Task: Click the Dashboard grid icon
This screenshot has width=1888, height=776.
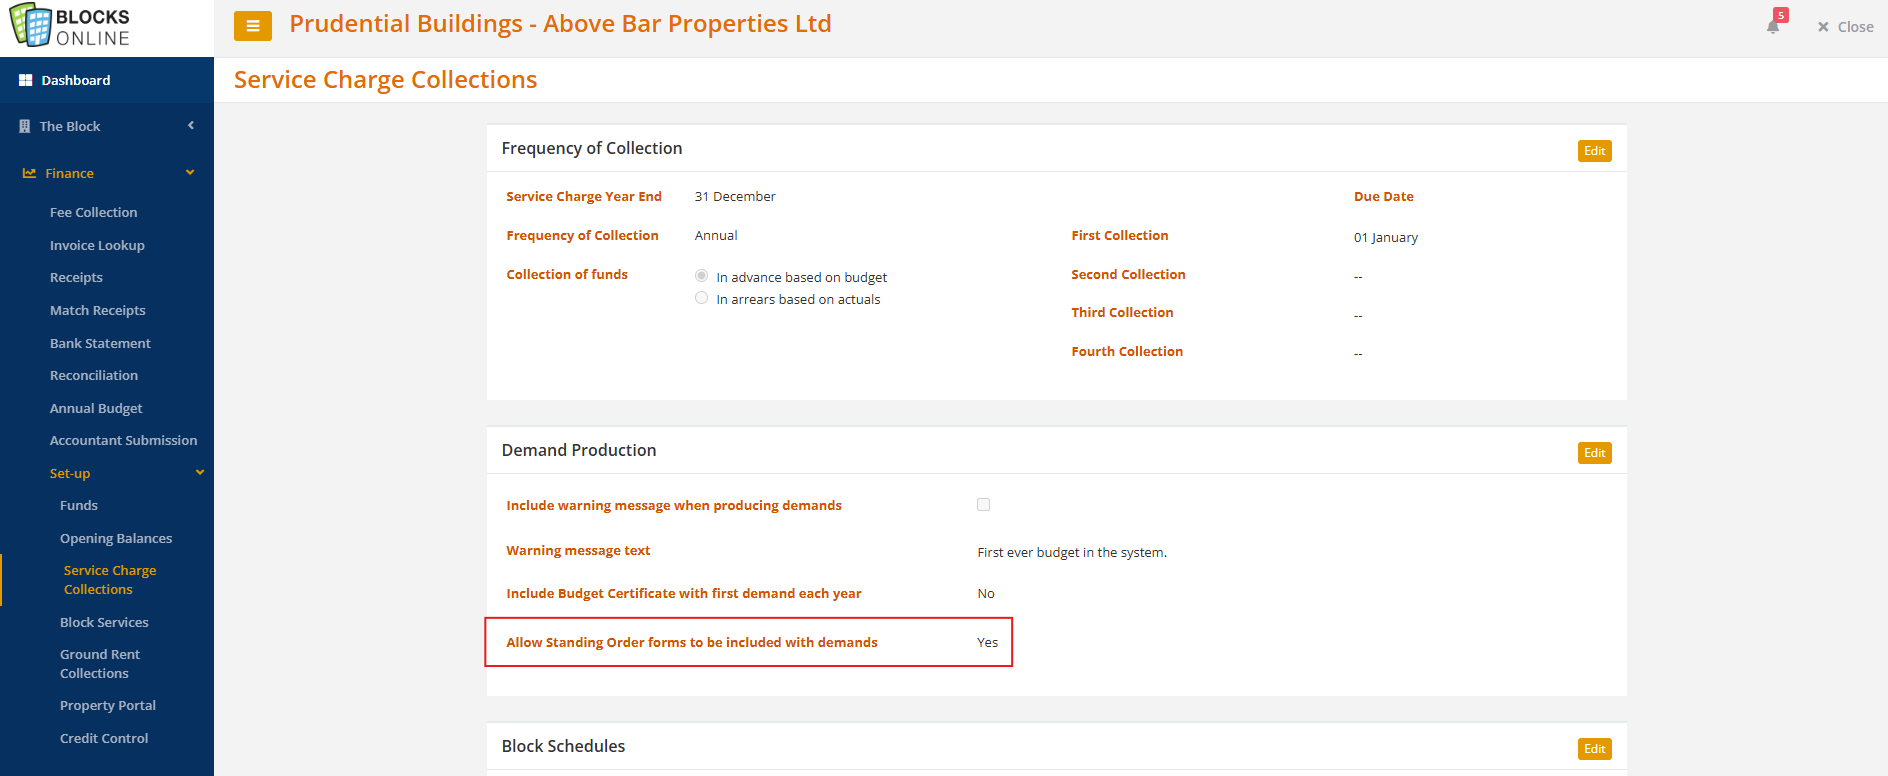Action: point(26,80)
